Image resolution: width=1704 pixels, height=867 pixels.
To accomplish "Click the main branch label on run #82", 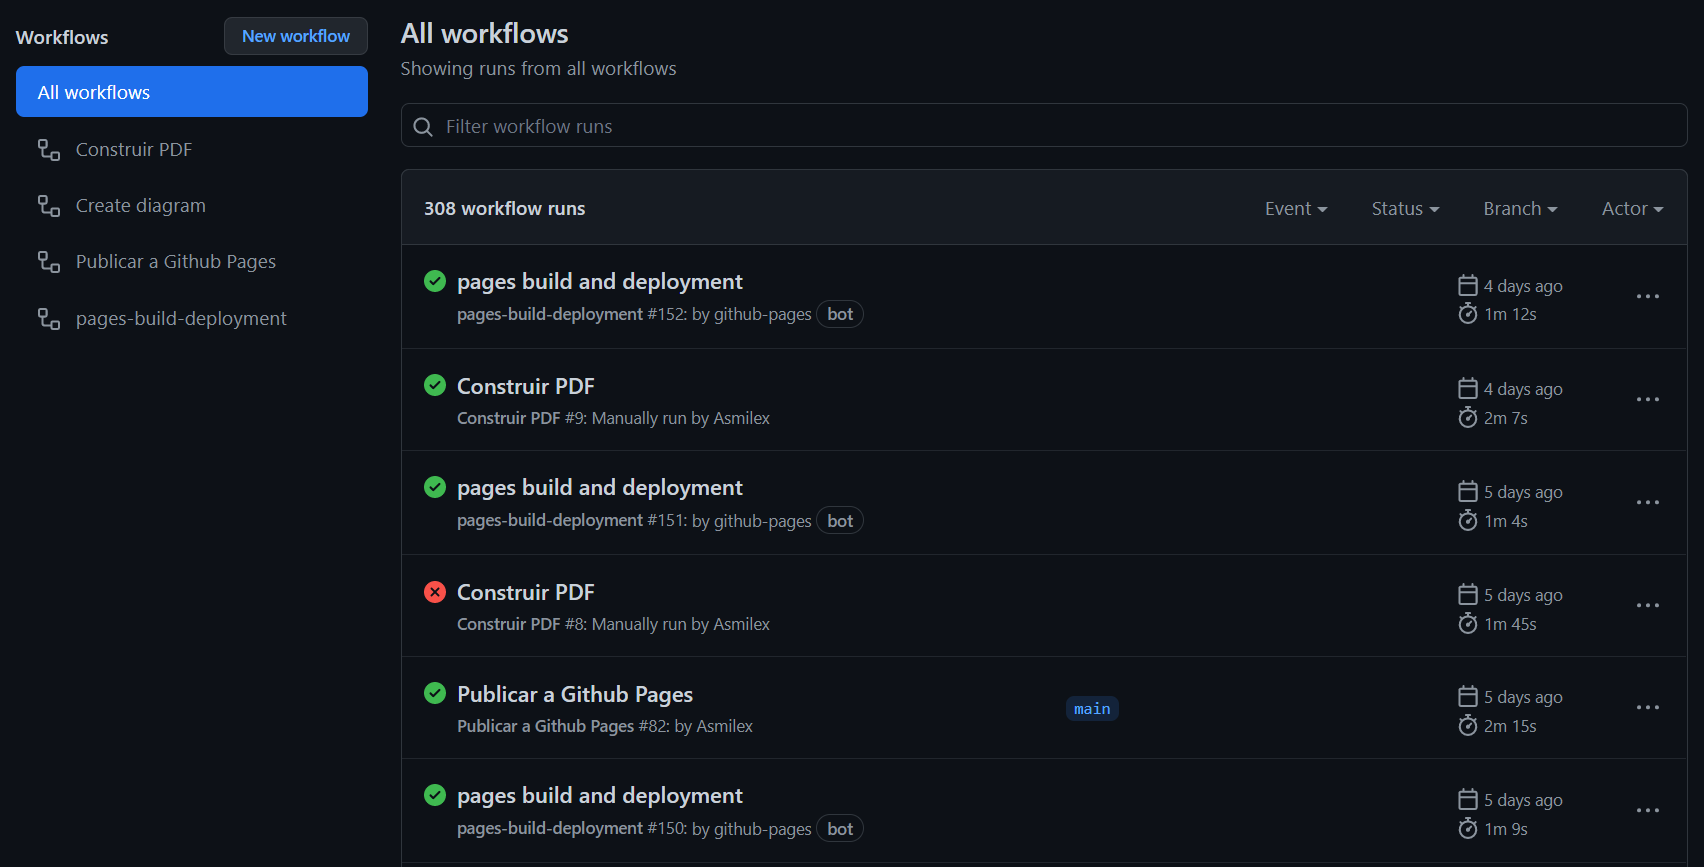I will click(1092, 709).
